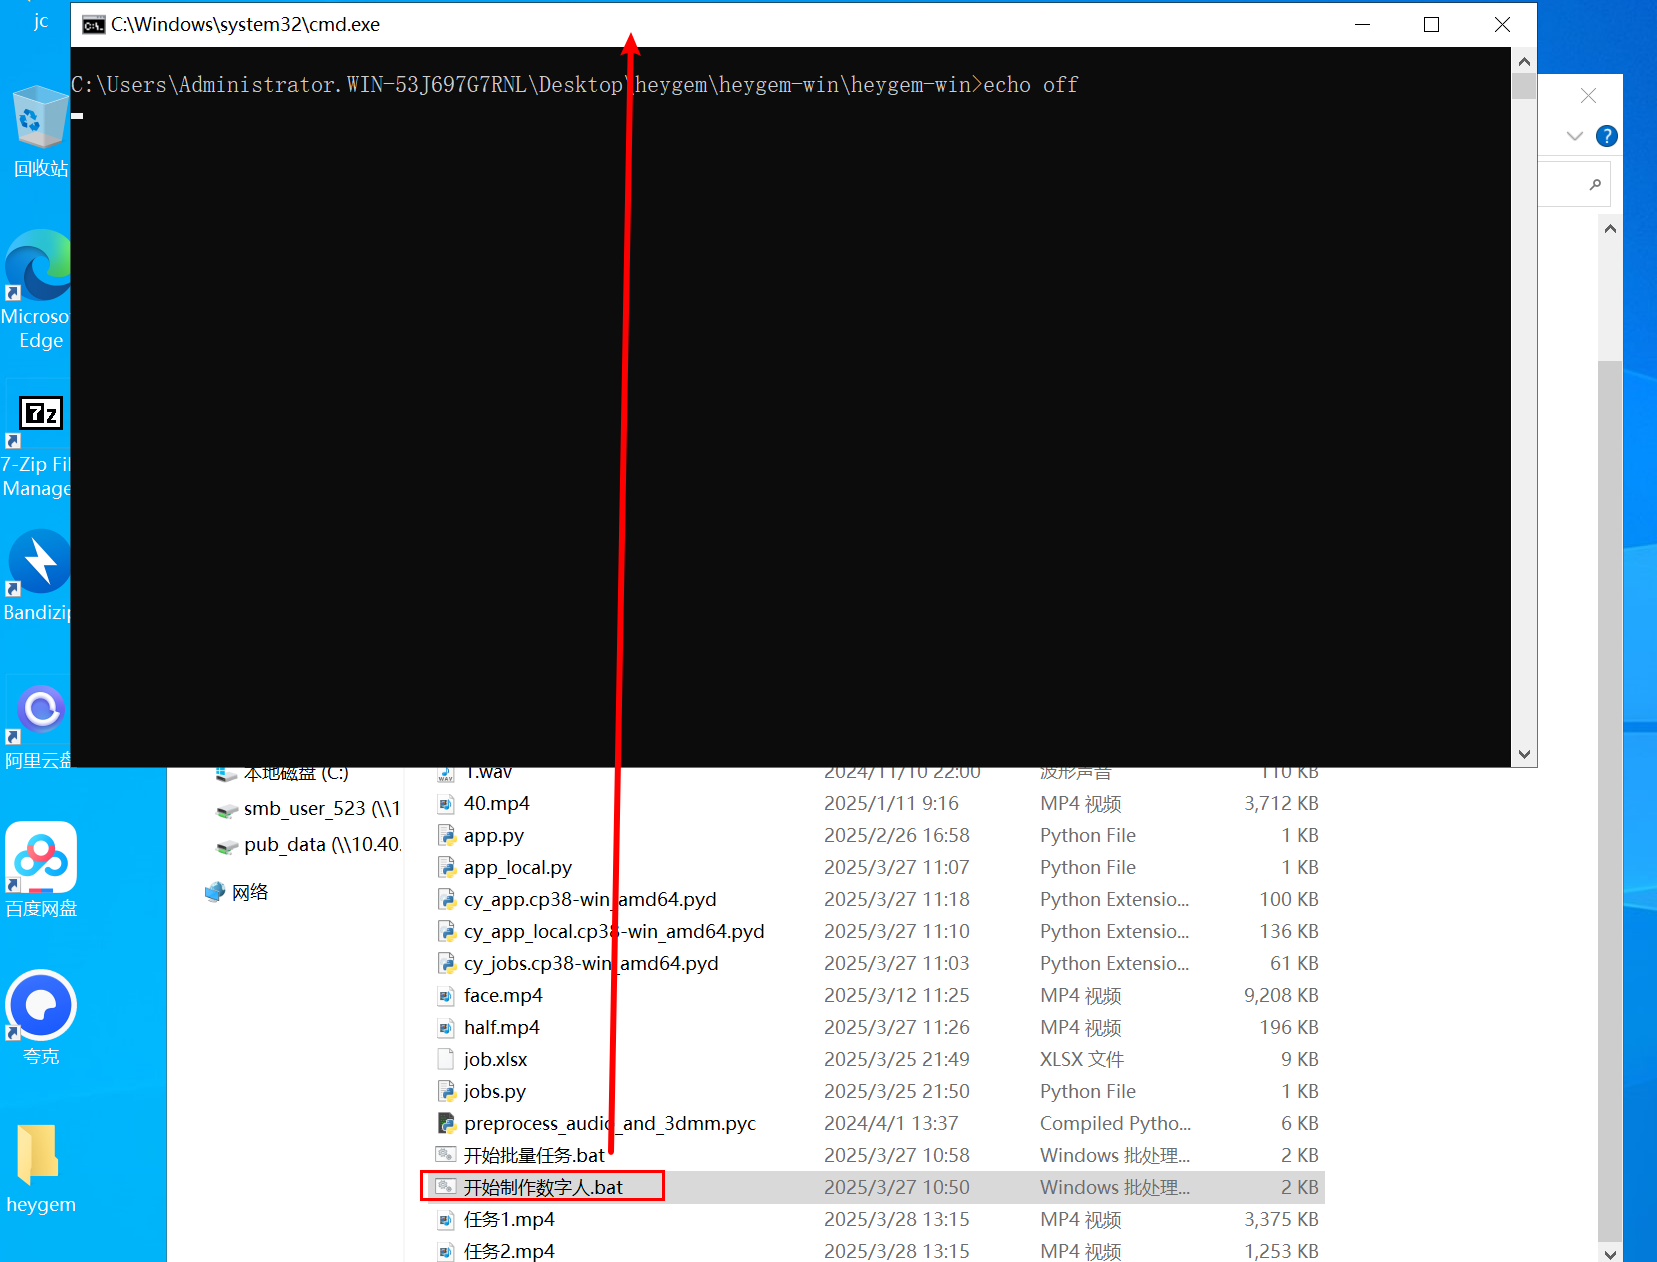Screen dimensions: 1657x1262
Task: Maximize the cmd.exe window
Action: pos(1432,25)
